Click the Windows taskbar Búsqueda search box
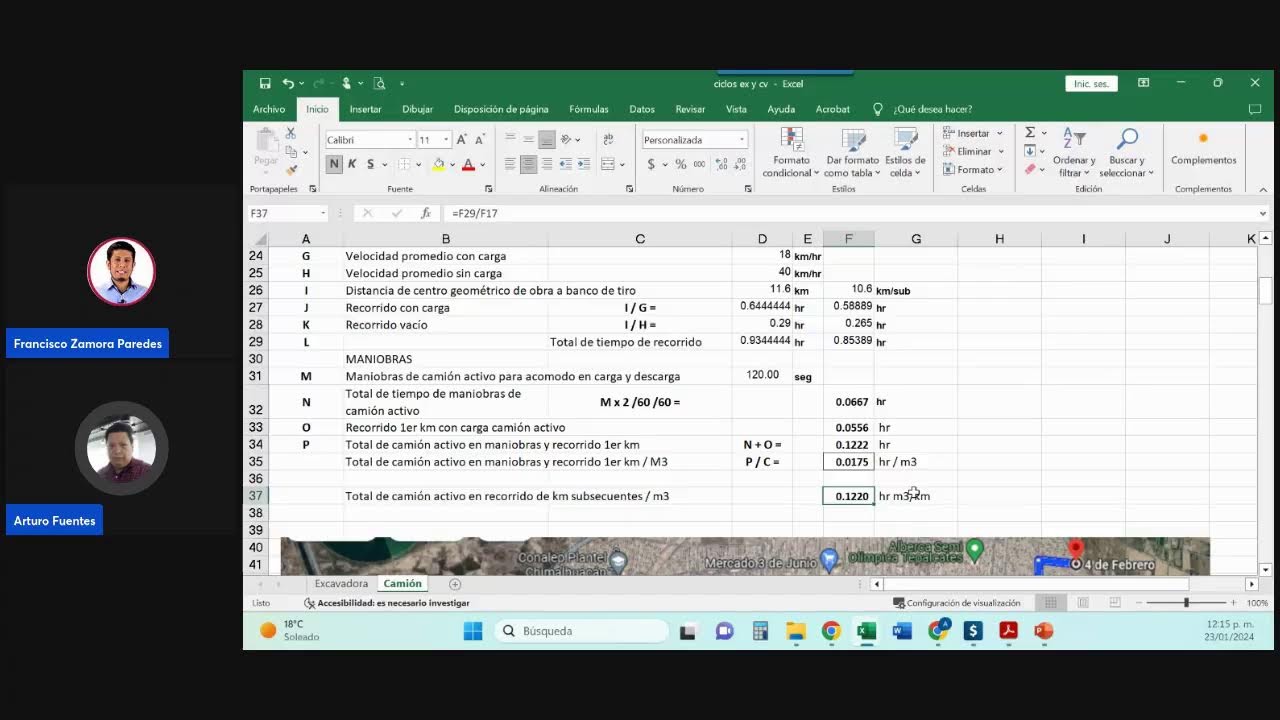The width and height of the screenshot is (1280, 720). pos(581,631)
